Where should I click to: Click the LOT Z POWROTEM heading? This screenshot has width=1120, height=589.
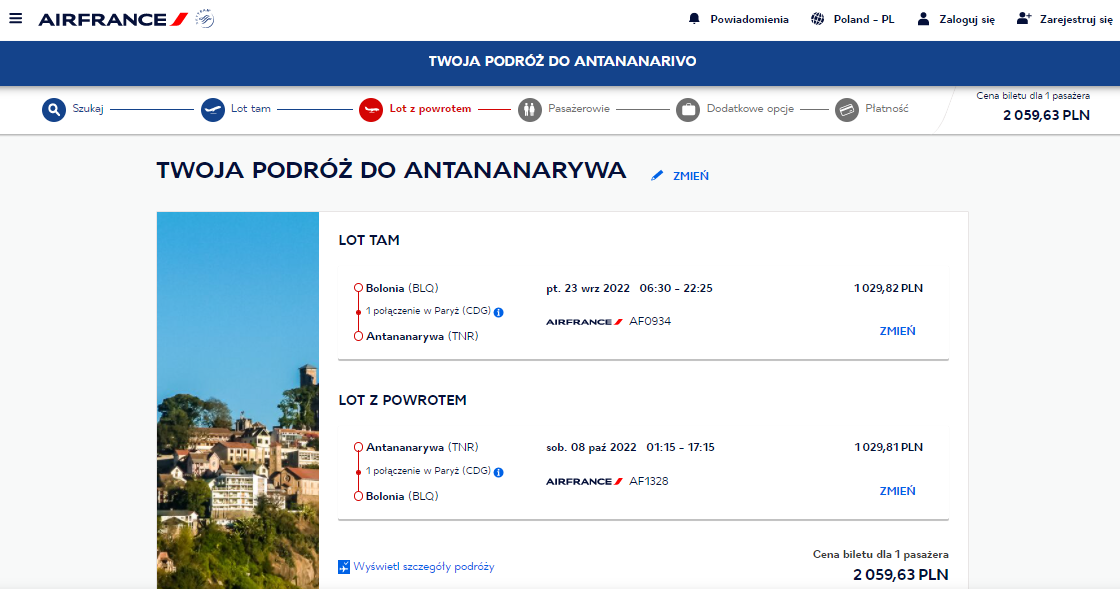tap(402, 401)
